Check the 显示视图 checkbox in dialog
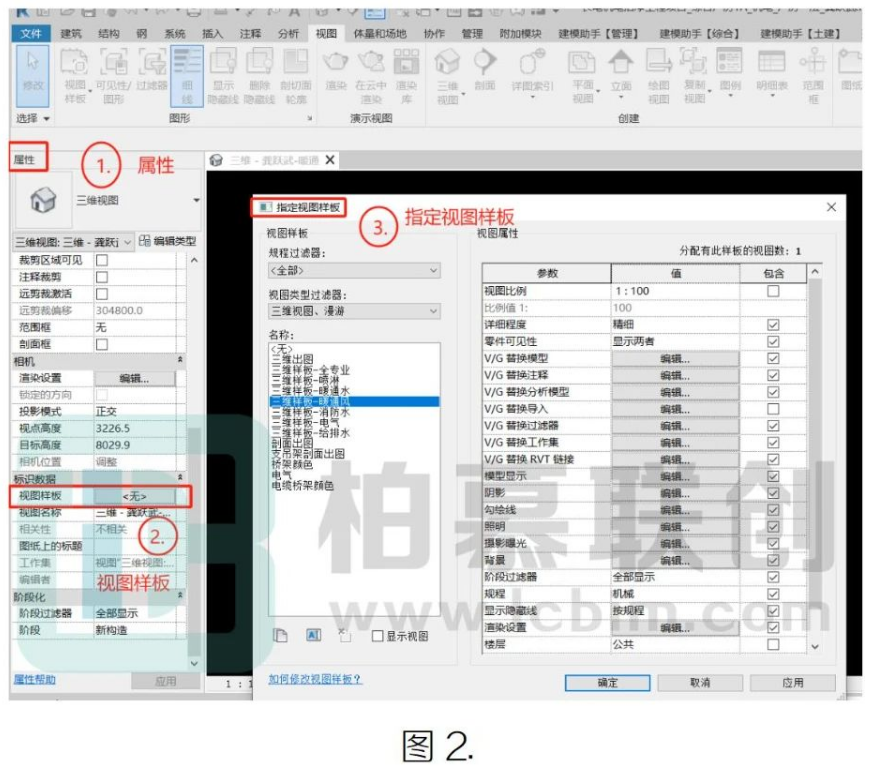The width and height of the screenshot is (881, 777). (x=378, y=636)
